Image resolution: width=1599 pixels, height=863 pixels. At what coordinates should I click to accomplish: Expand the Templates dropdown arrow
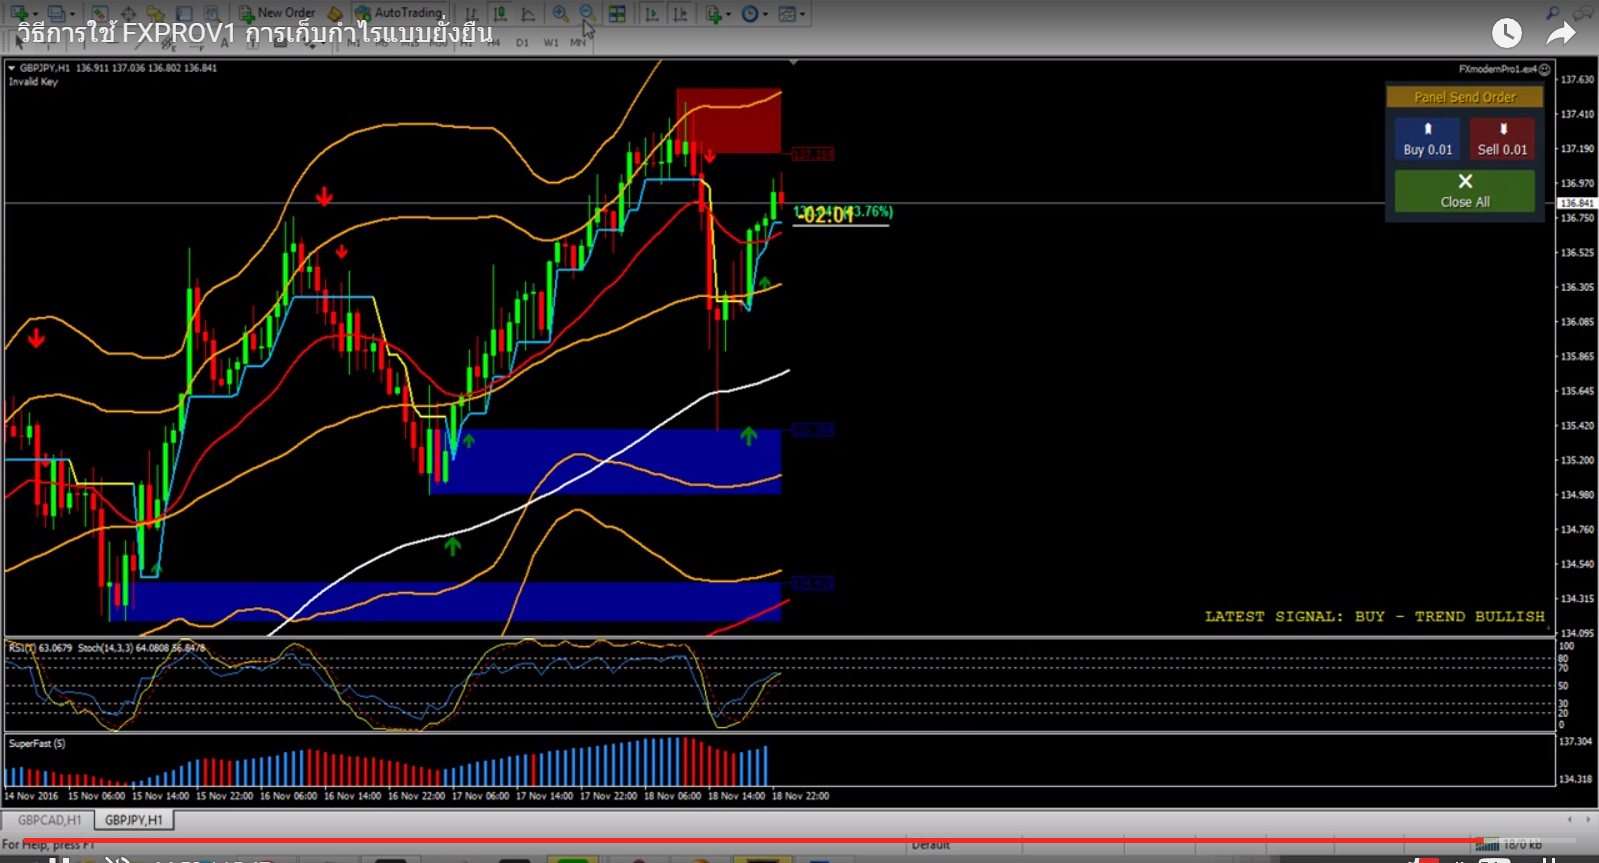(x=802, y=14)
